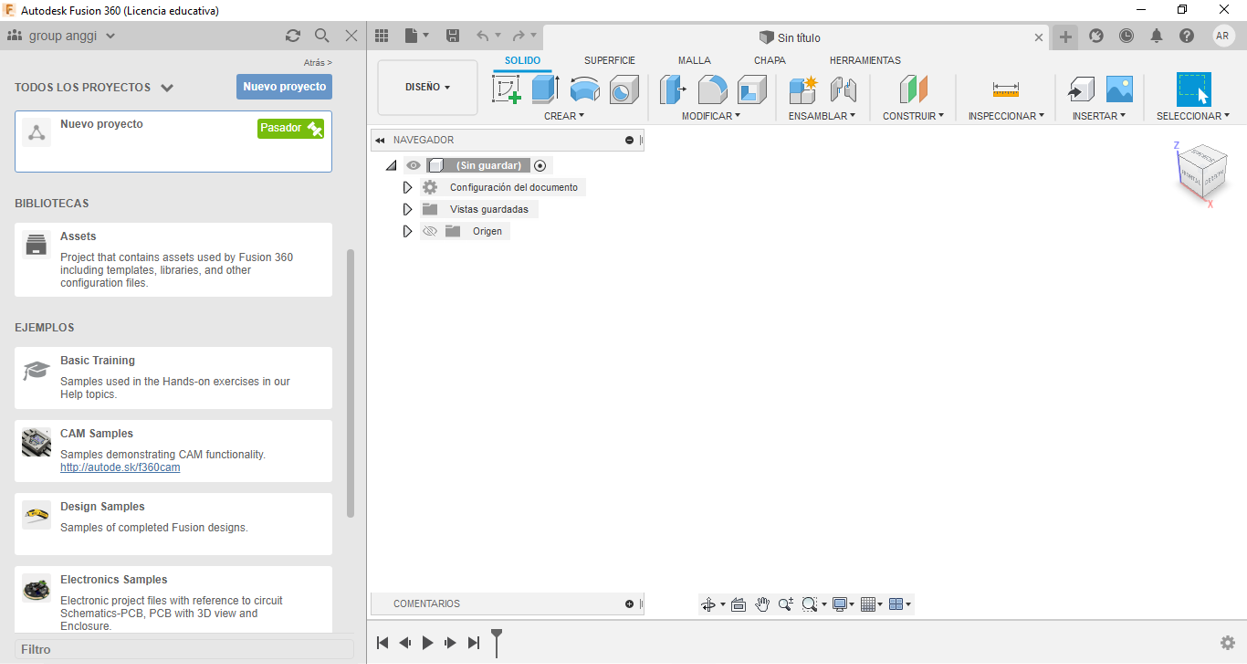Open the ENSAMBLAR dropdown menu
This screenshot has height=664, width=1247.
[822, 116]
